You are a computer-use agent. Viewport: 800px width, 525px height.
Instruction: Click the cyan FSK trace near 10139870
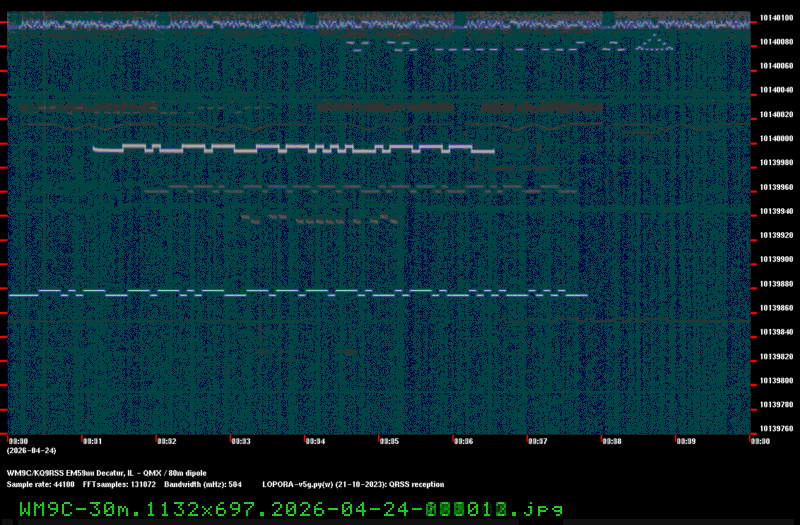coord(300,295)
